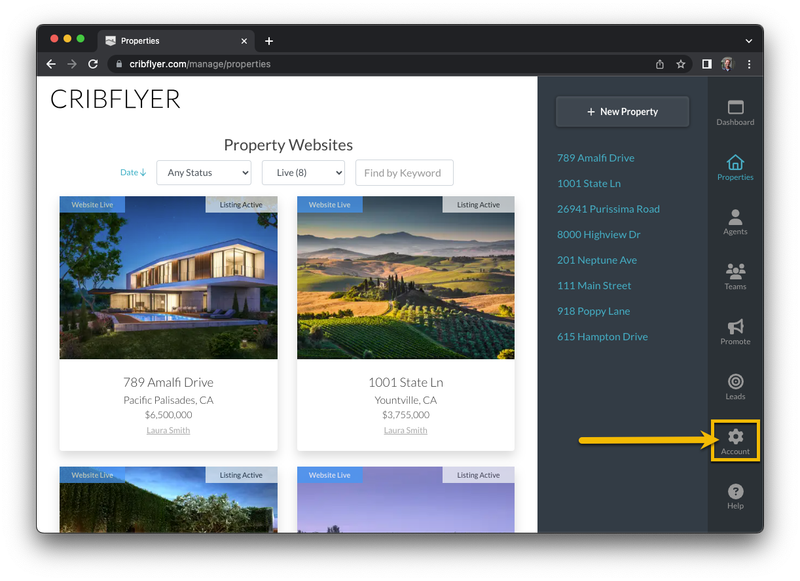800x581 pixels.
Task: Open 111 Main Street listing
Action: point(594,286)
